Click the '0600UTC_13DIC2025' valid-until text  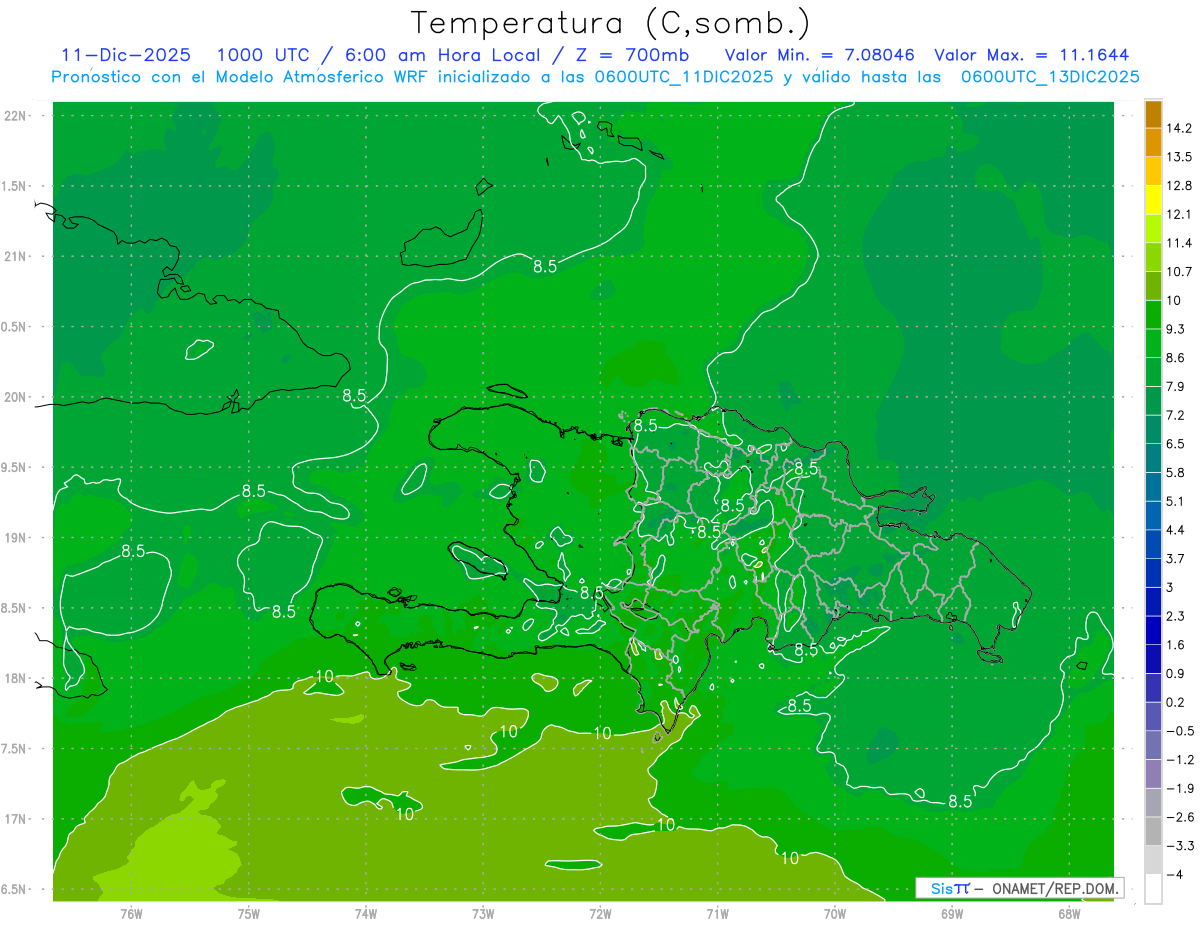[1051, 77]
